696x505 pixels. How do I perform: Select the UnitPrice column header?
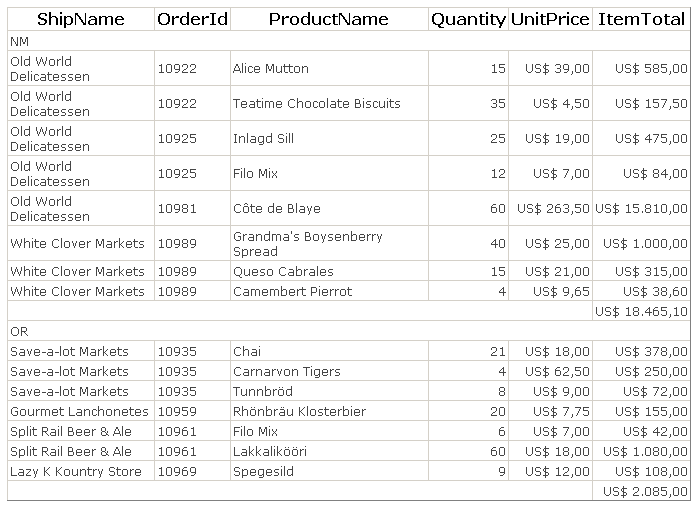point(550,19)
